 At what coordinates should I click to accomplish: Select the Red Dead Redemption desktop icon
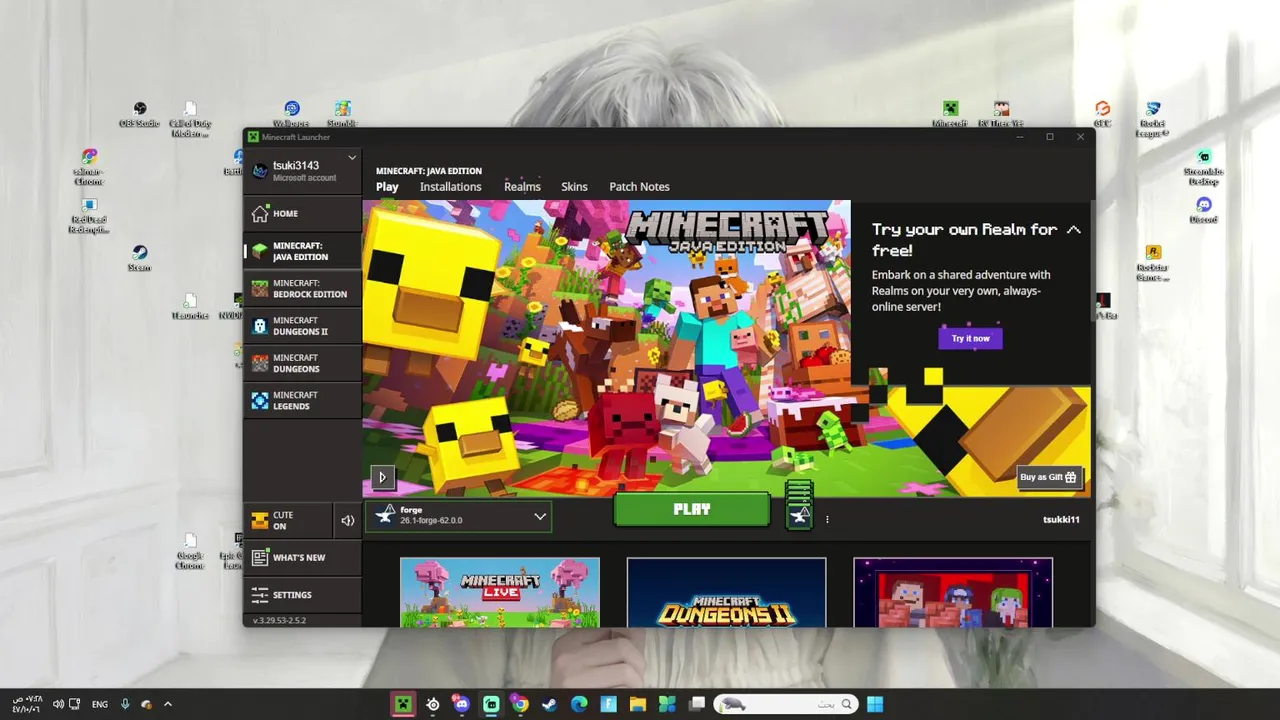88,215
